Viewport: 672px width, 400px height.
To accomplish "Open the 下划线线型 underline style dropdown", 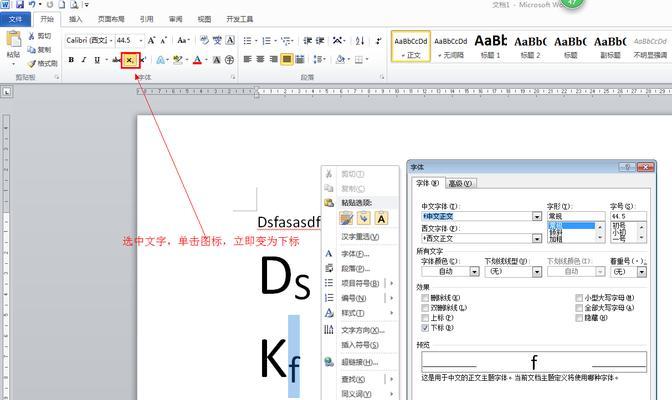I will click(x=537, y=271).
